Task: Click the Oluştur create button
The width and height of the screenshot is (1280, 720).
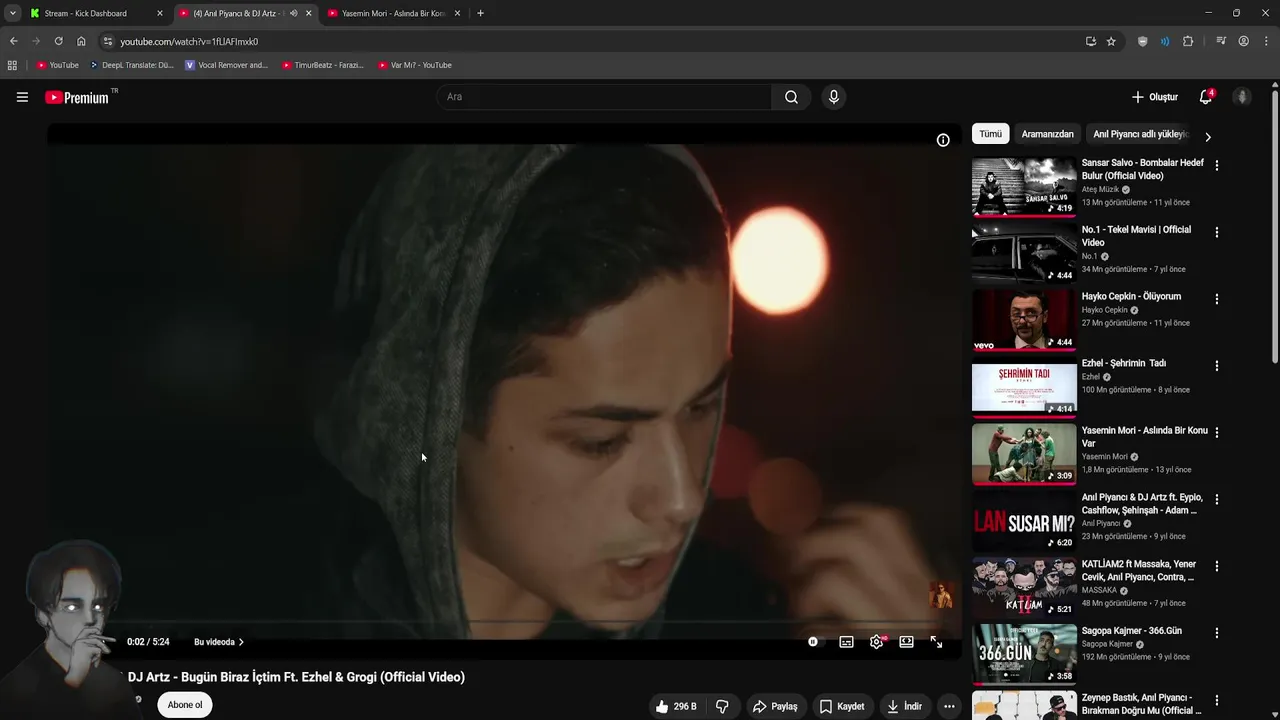Action: tap(1155, 97)
